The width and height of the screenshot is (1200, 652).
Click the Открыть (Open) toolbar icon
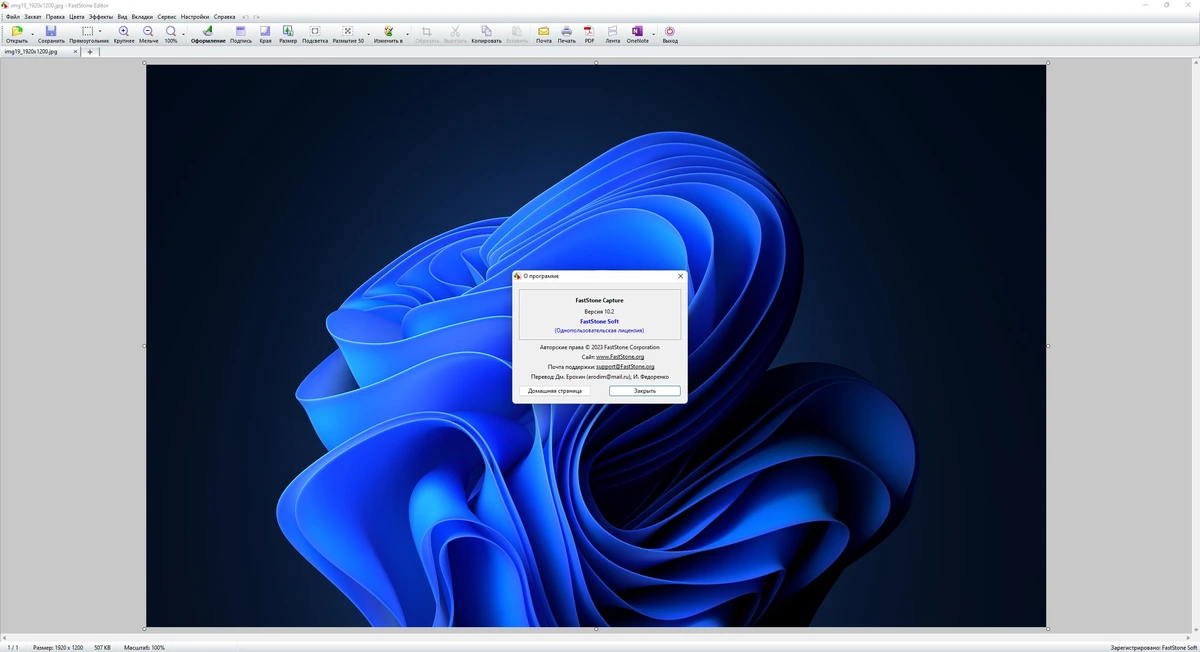17,34
